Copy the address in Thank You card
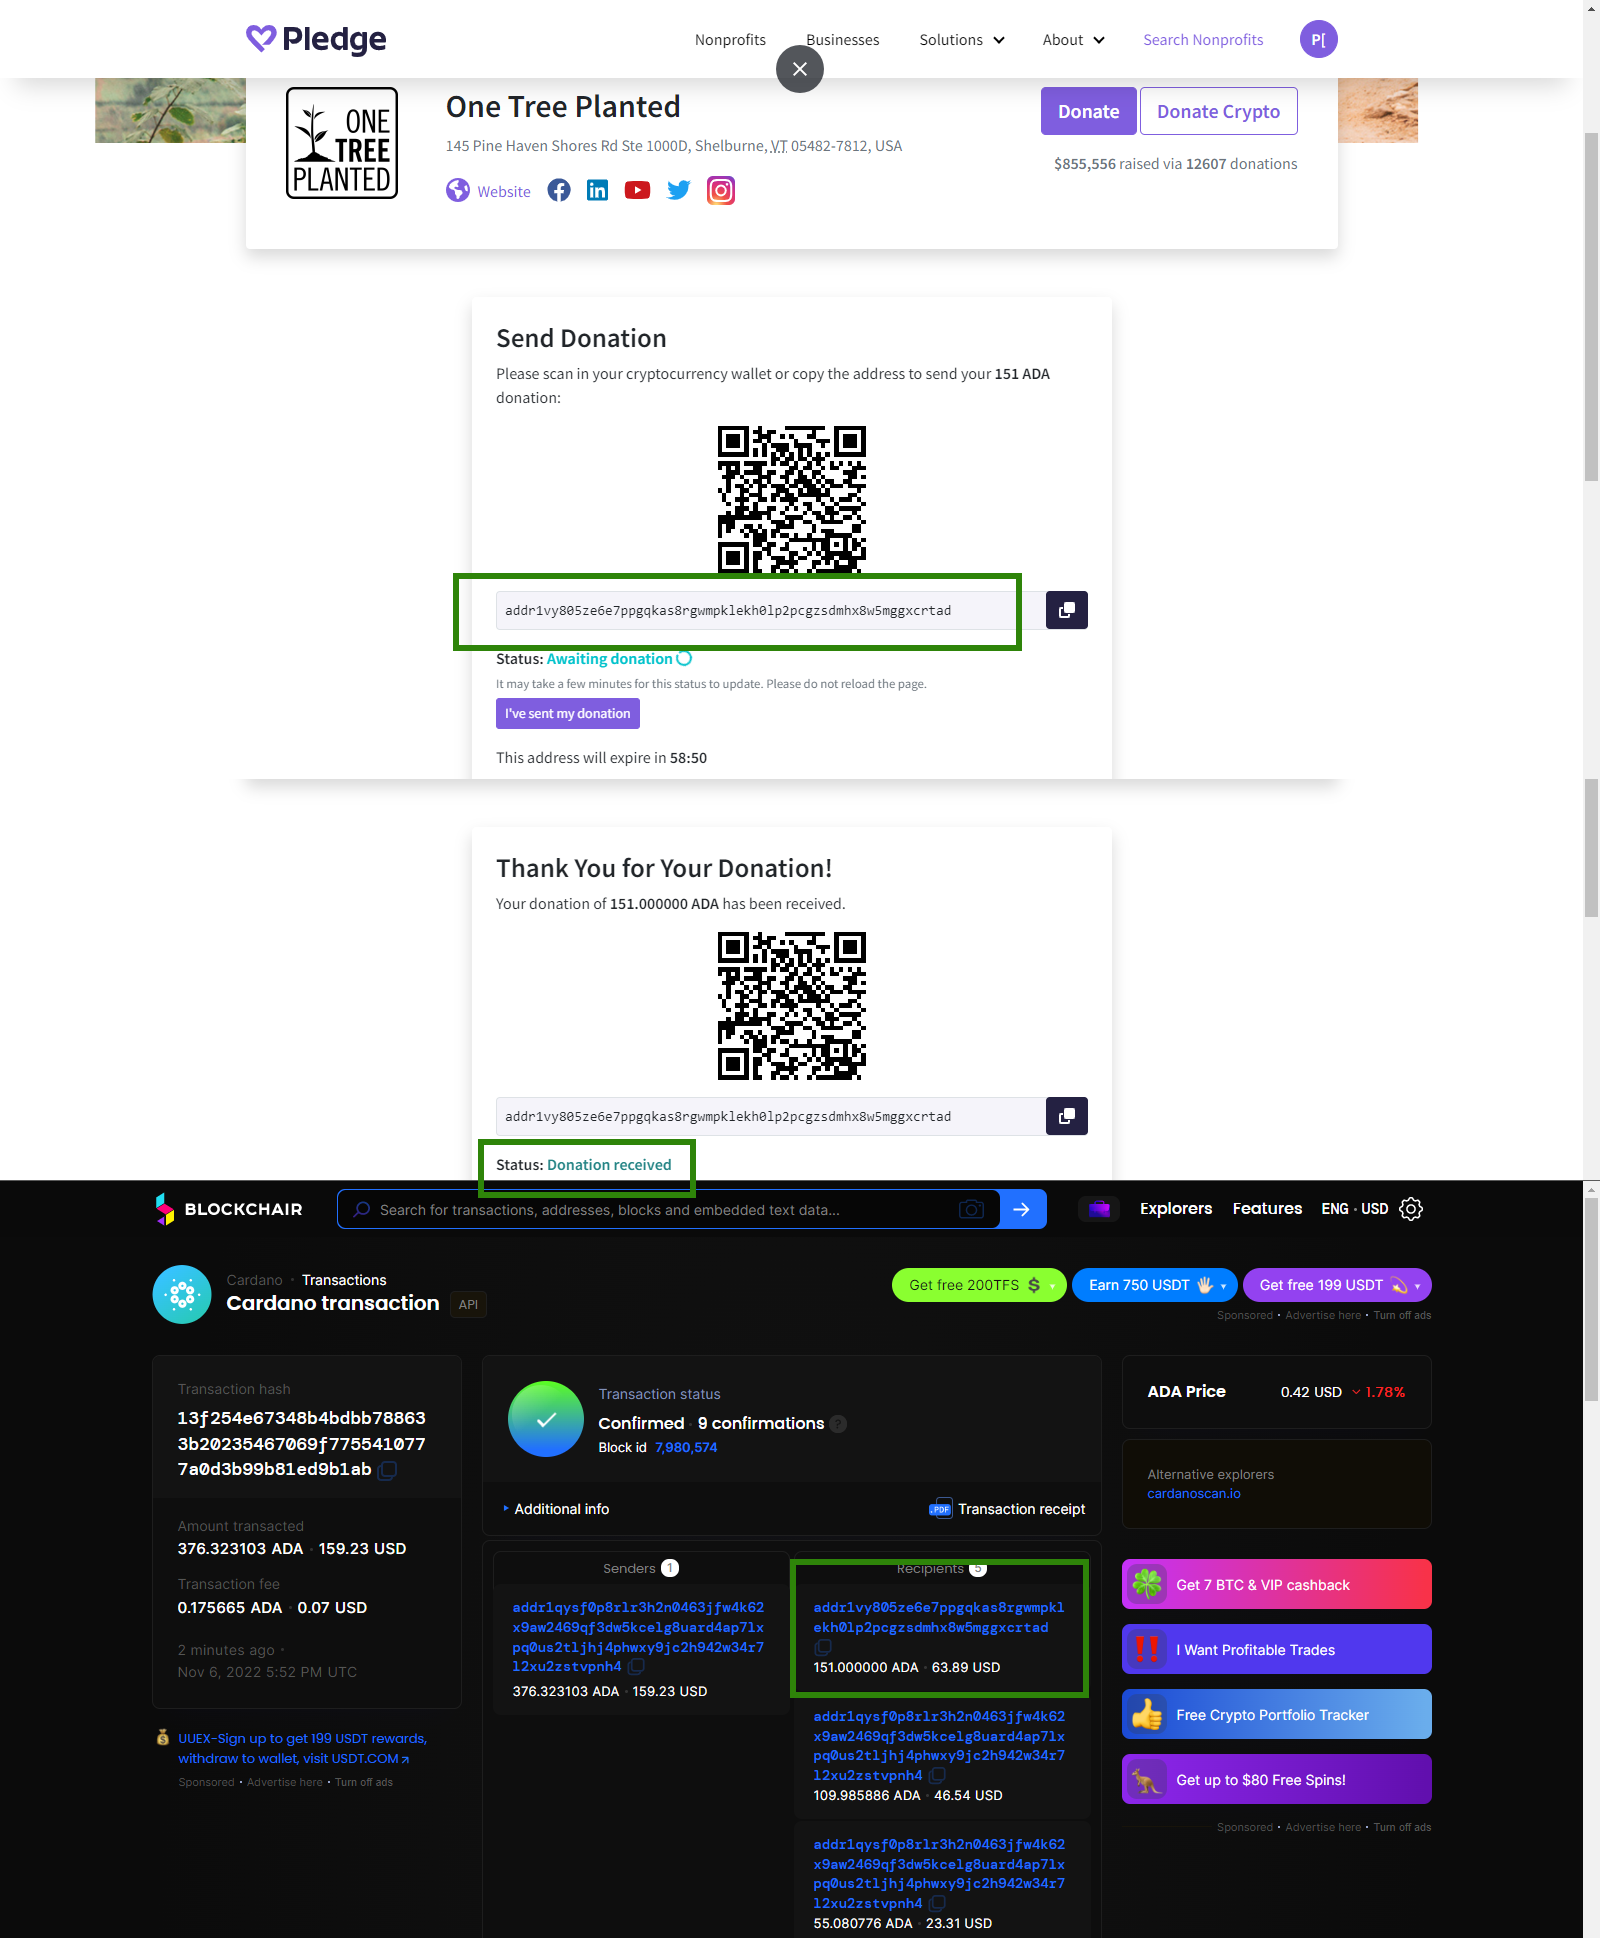Viewport: 1600px width, 1938px height. (1066, 1116)
